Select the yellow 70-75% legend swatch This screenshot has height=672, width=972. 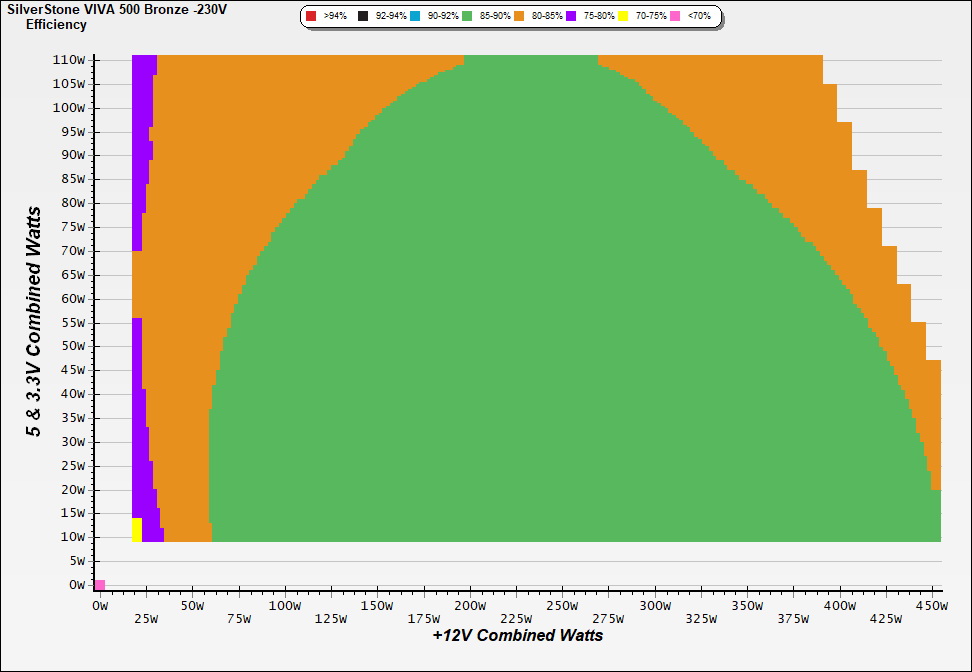pyautogui.click(x=624, y=17)
